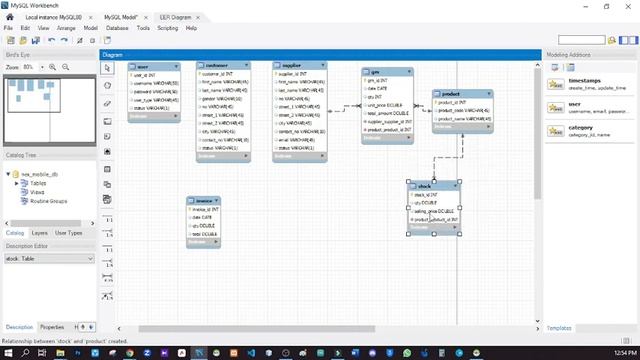Screen dimensions: 640x360
Task: Expand Indexes section of invoice table
Action: [216, 242]
